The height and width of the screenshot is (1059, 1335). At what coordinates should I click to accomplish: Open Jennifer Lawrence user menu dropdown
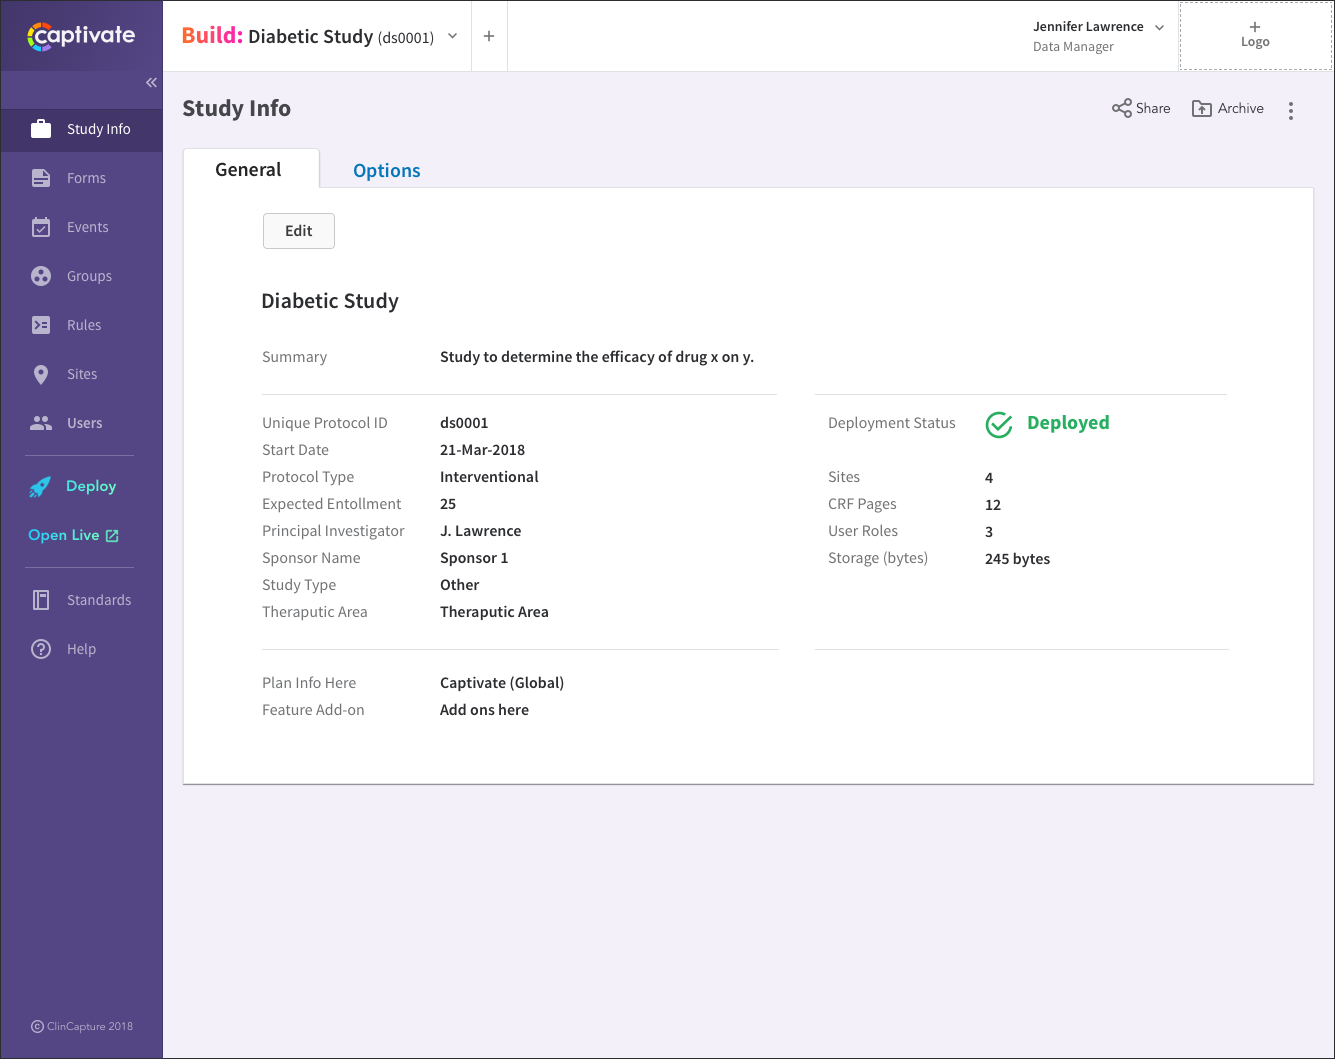coord(1159,28)
